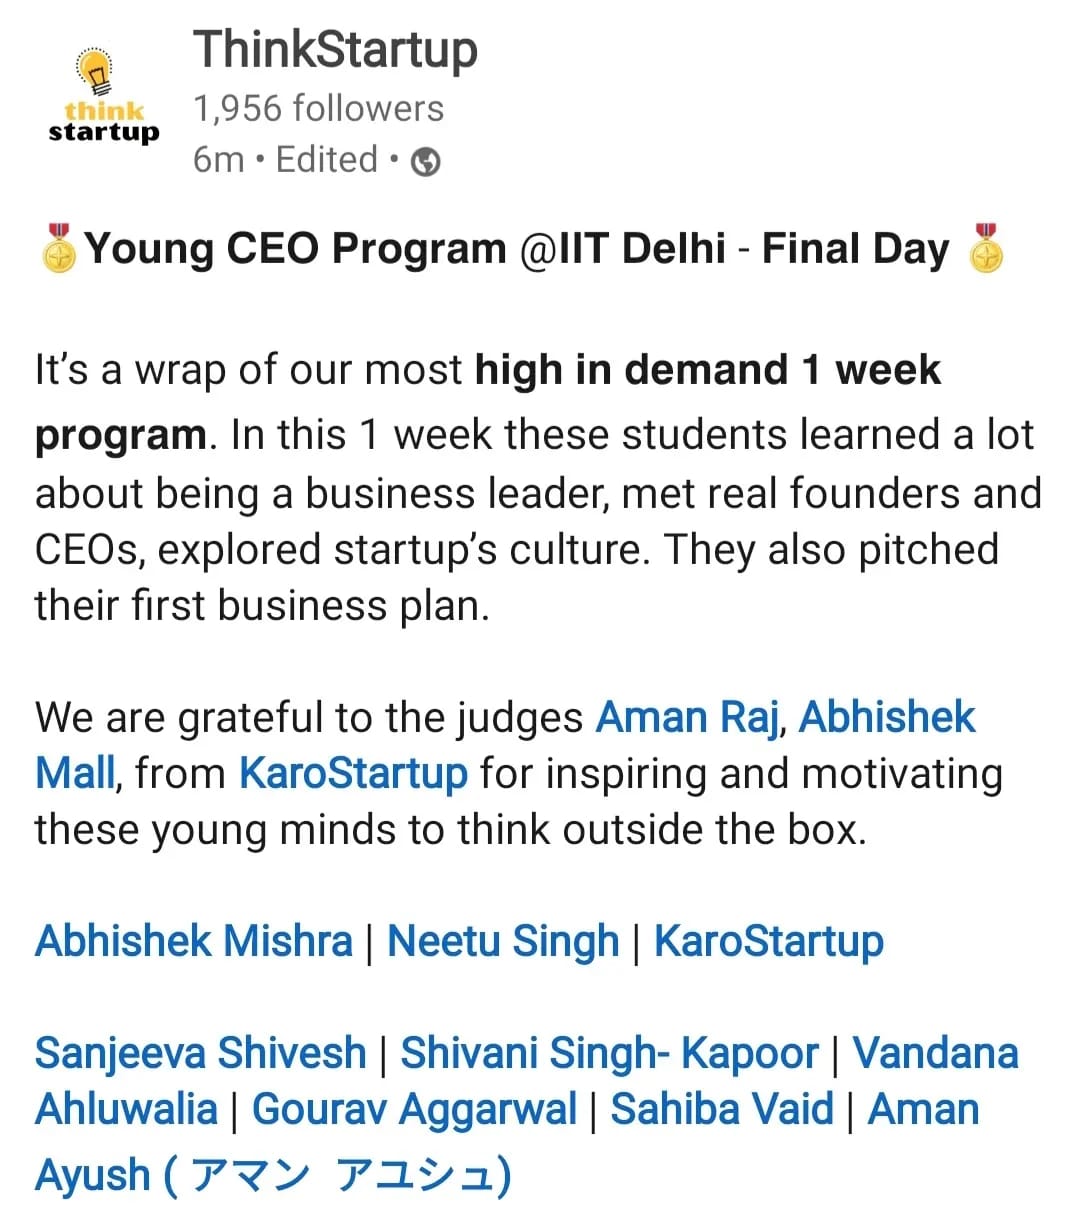
Task: Click the 6m Edited timestamp
Action: click(285, 160)
